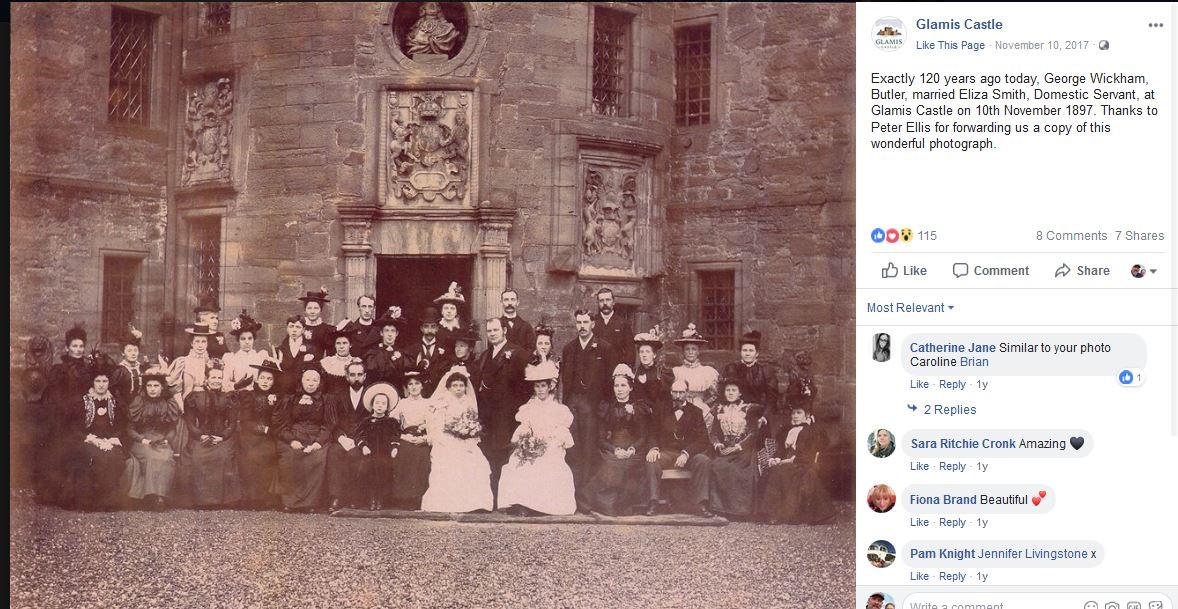Open Sara Ritchie Cronk's profile picture
This screenshot has width=1178, height=609.
point(881,444)
